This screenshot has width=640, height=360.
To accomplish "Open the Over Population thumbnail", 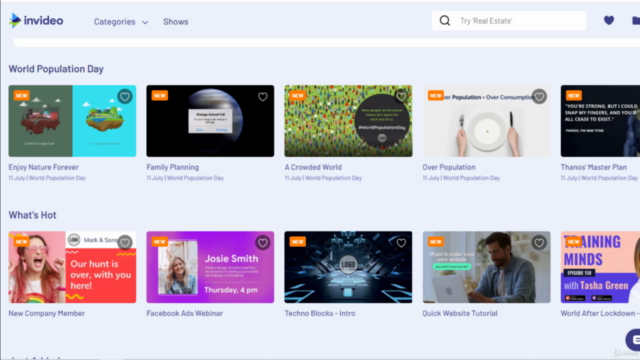I will [x=487, y=121].
